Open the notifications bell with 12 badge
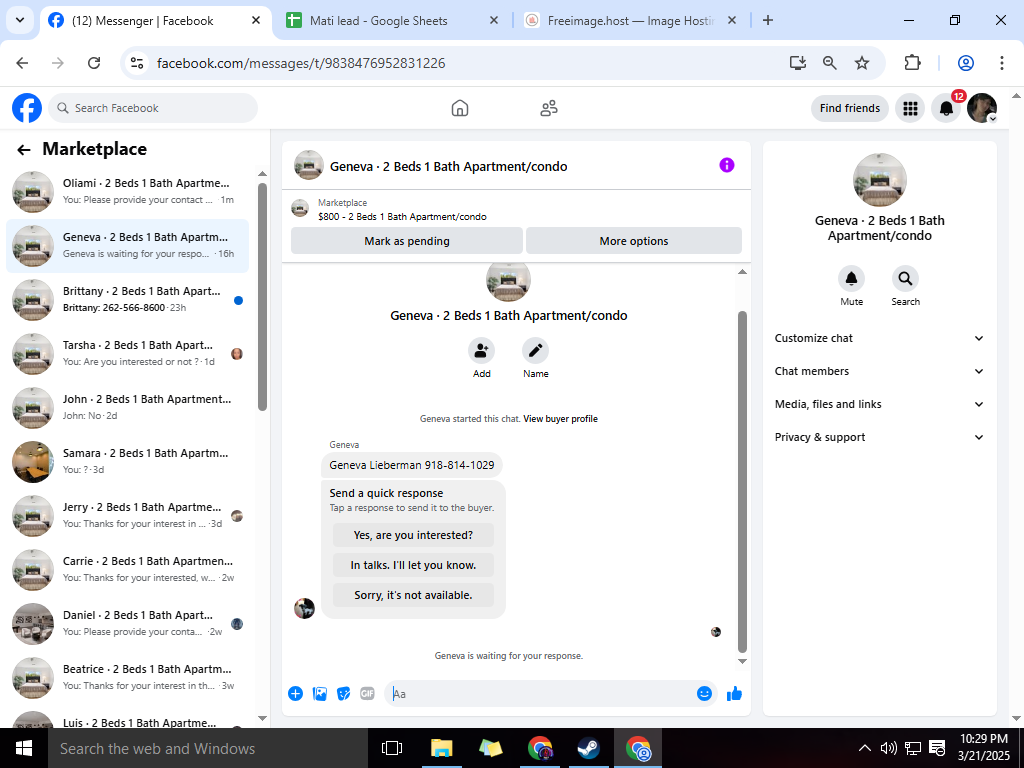Screen dimensions: 1024x768 coord(946,108)
